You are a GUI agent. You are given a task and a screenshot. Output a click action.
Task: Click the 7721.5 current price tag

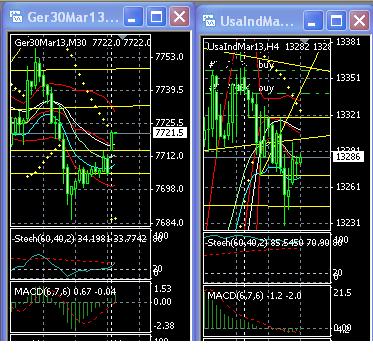[x=170, y=133]
